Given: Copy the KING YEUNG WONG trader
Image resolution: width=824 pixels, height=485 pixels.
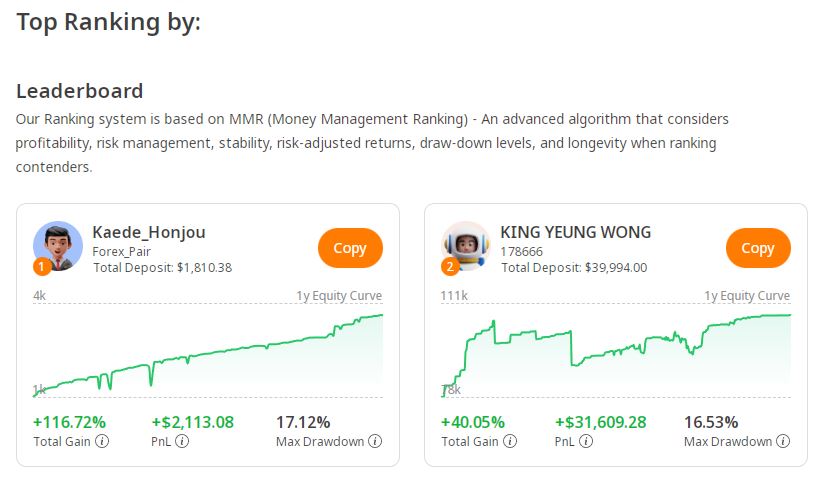Looking at the screenshot, I should (758, 248).
